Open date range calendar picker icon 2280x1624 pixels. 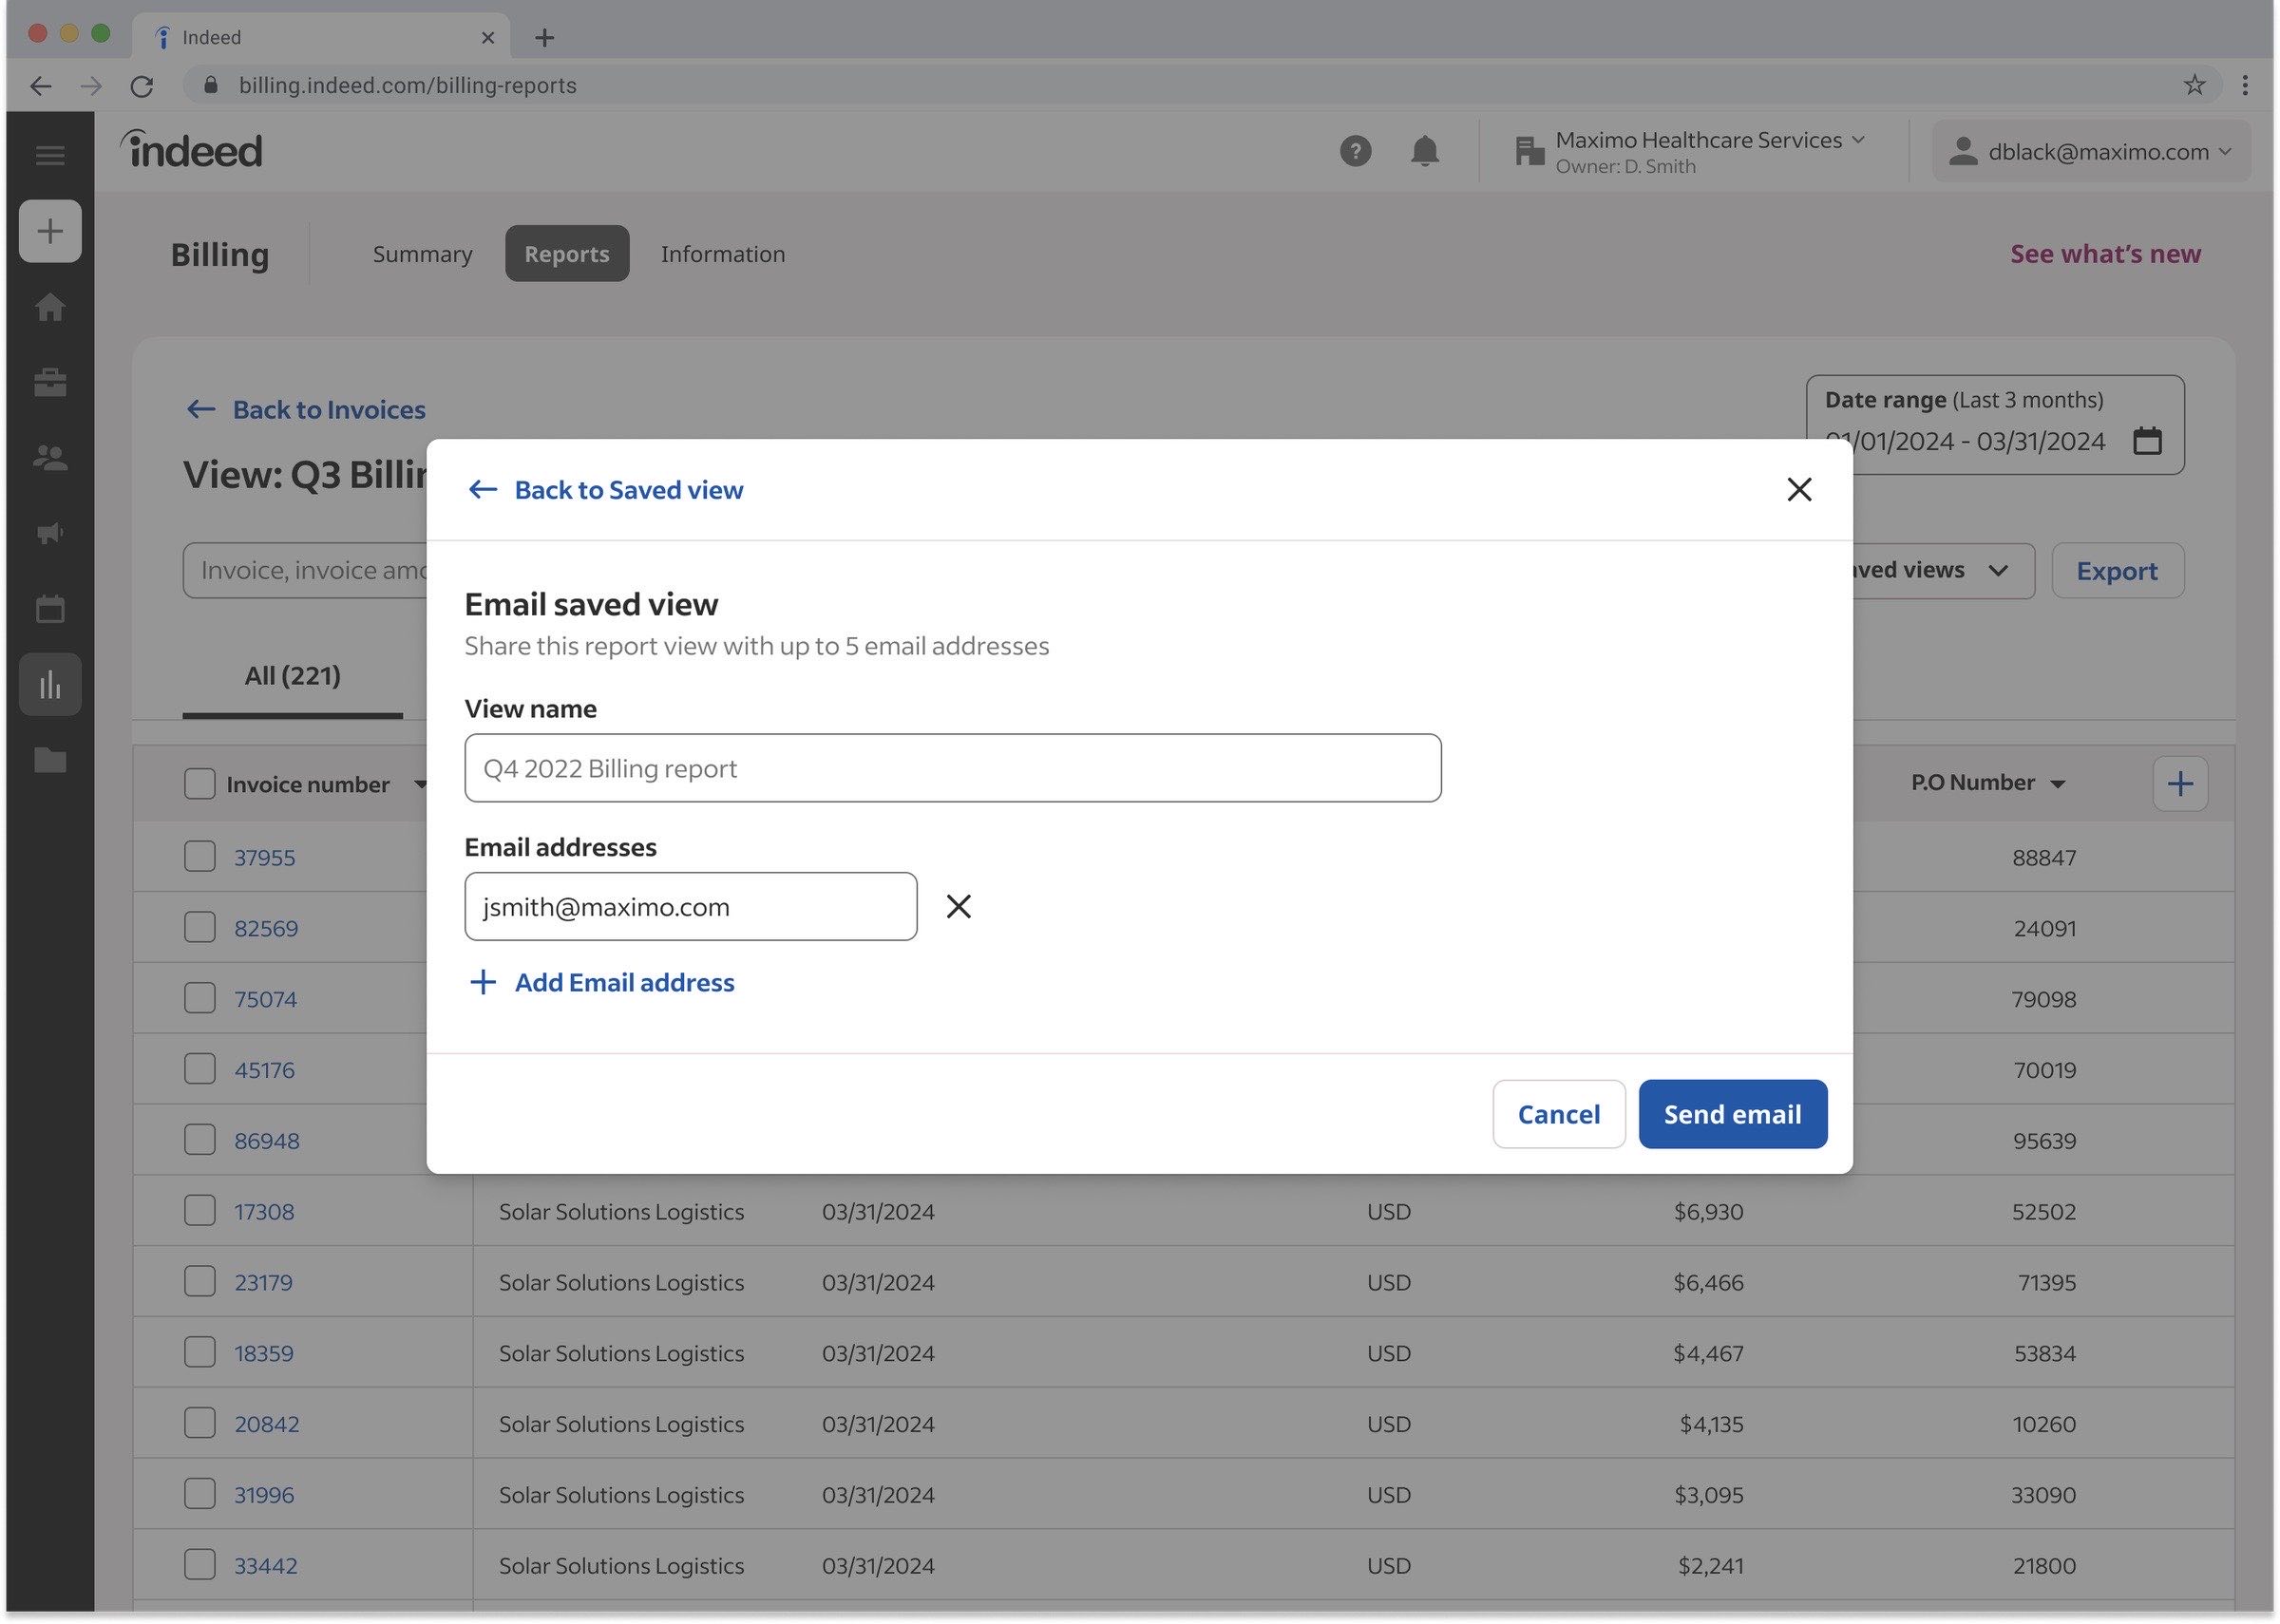(x=2147, y=441)
